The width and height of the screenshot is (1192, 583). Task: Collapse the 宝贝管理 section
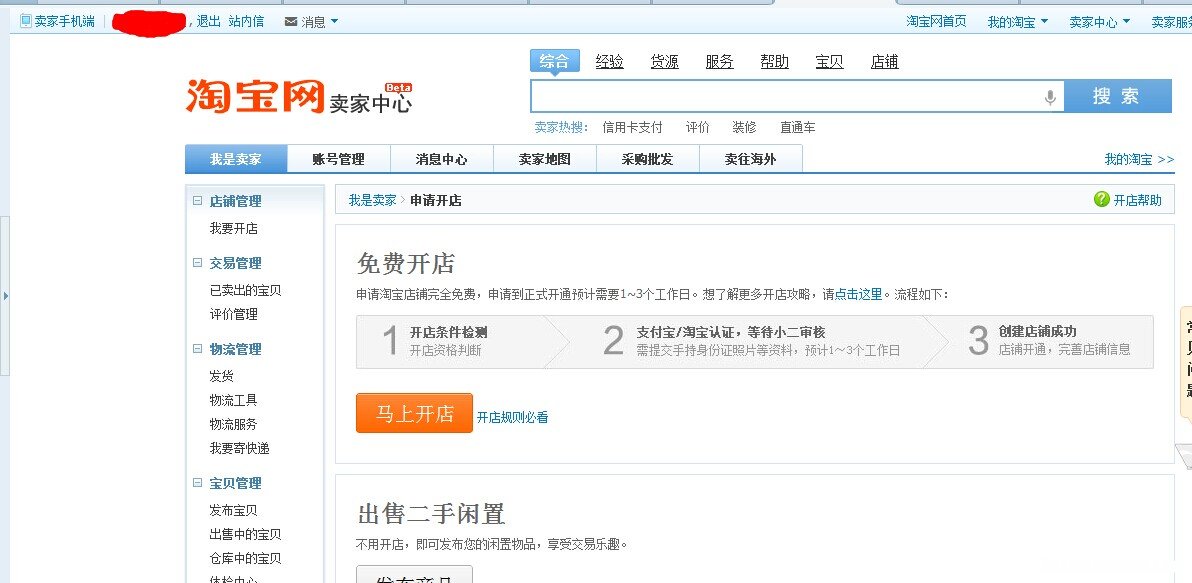198,483
